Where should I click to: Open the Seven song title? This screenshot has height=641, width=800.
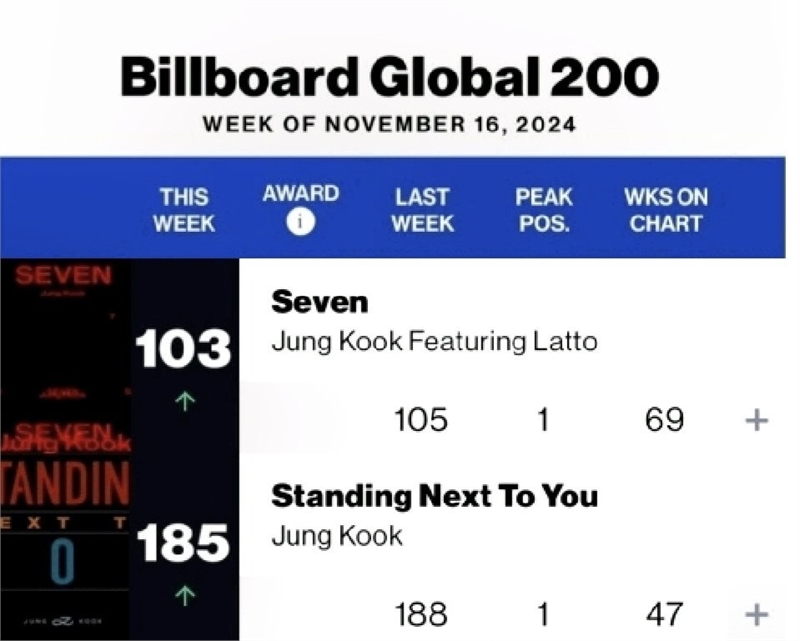pyautogui.click(x=319, y=302)
